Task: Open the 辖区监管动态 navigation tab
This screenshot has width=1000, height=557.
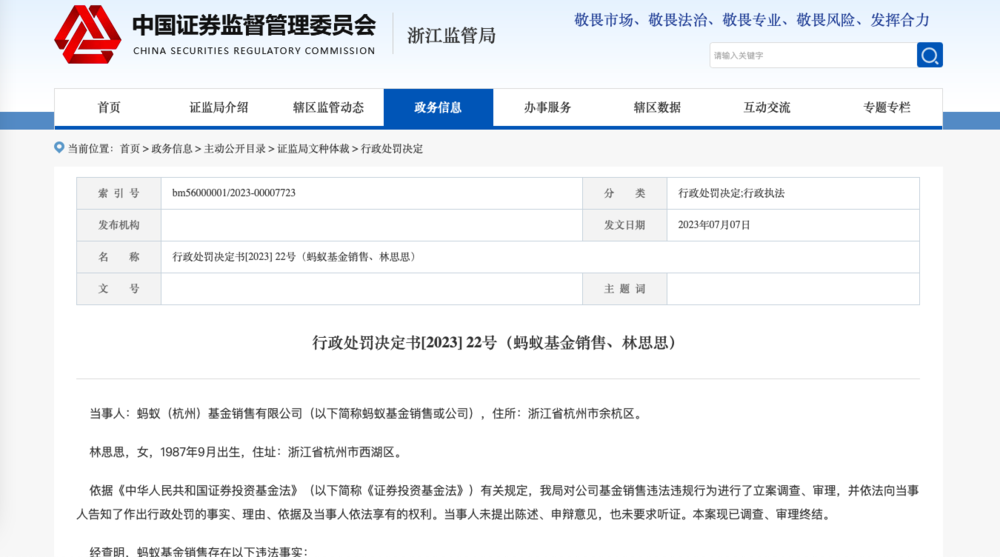Action: tap(328, 108)
